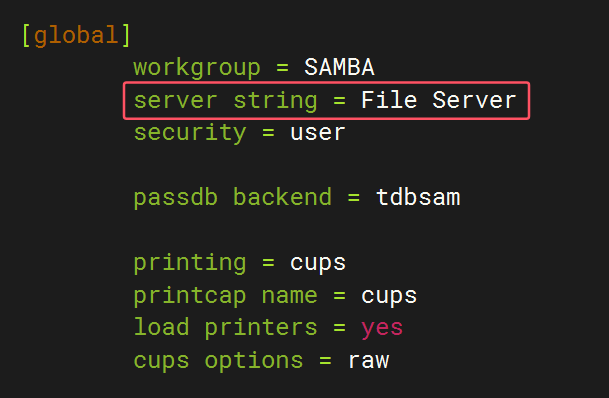Click the printing parameter name
609x398 pixels.
(190, 263)
